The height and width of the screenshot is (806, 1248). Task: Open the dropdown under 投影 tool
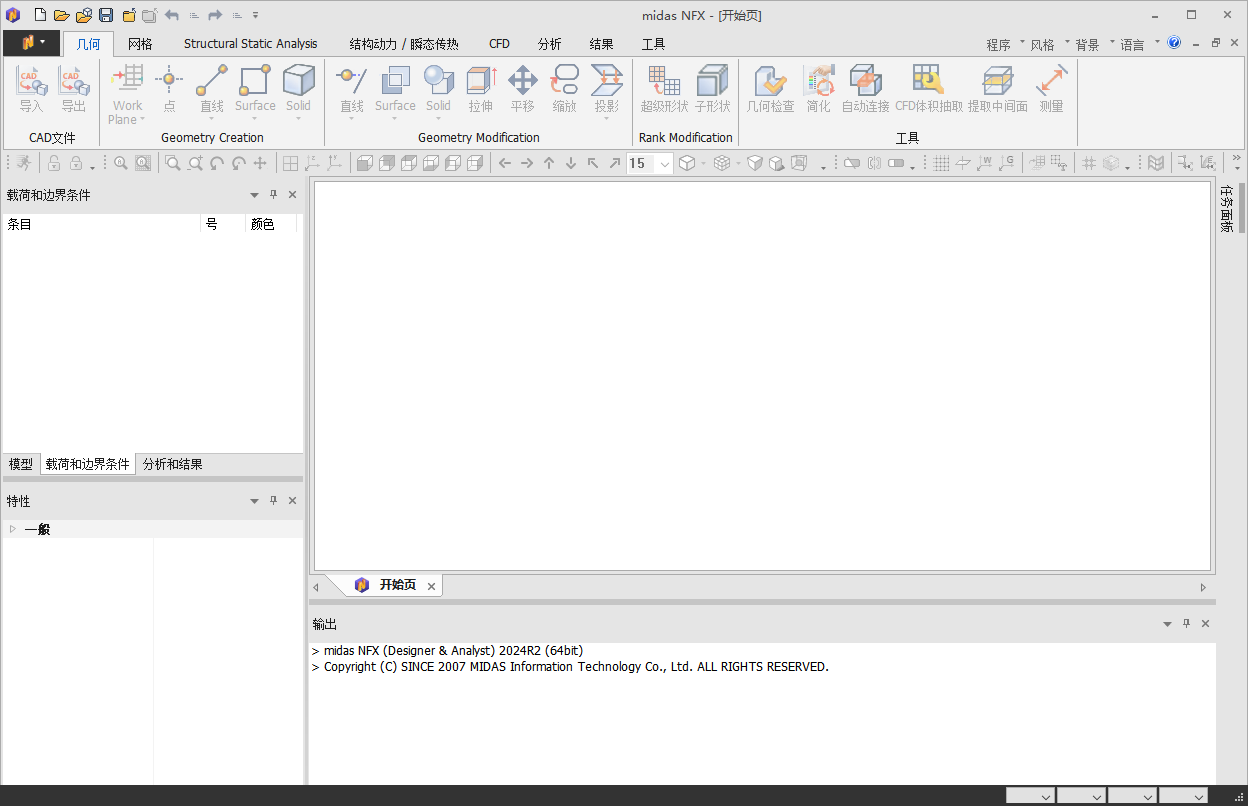607,119
